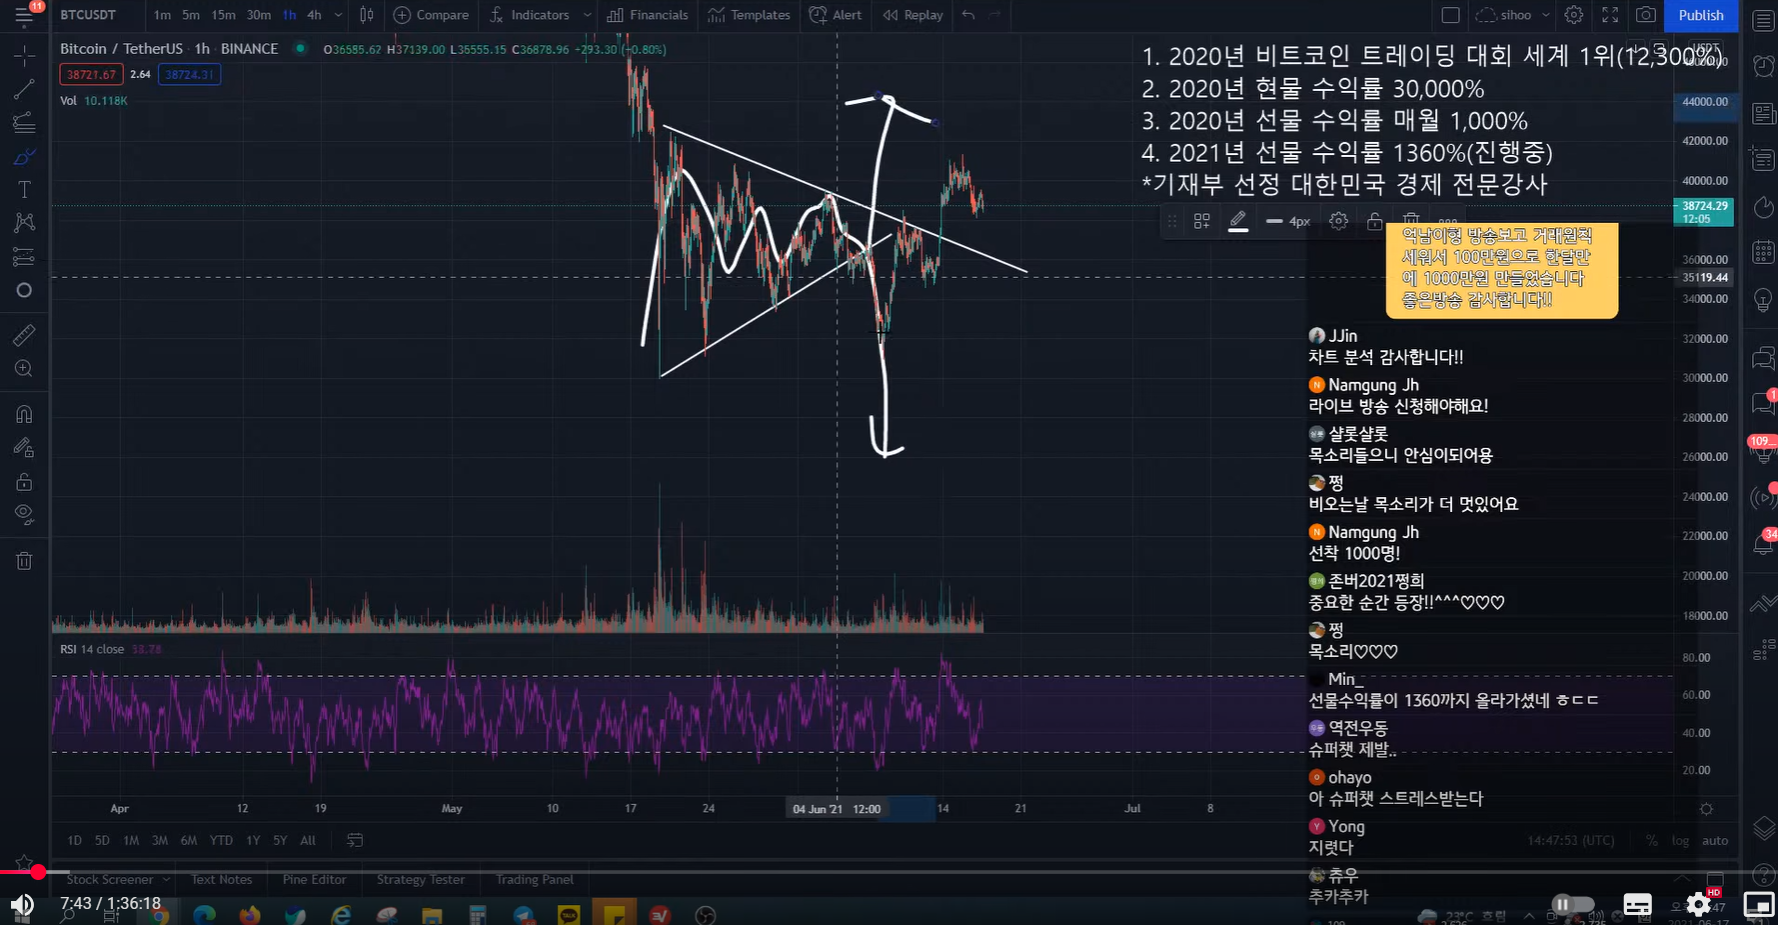Open the chart layout selector square
The width and height of the screenshot is (1778, 925).
(x=1451, y=15)
